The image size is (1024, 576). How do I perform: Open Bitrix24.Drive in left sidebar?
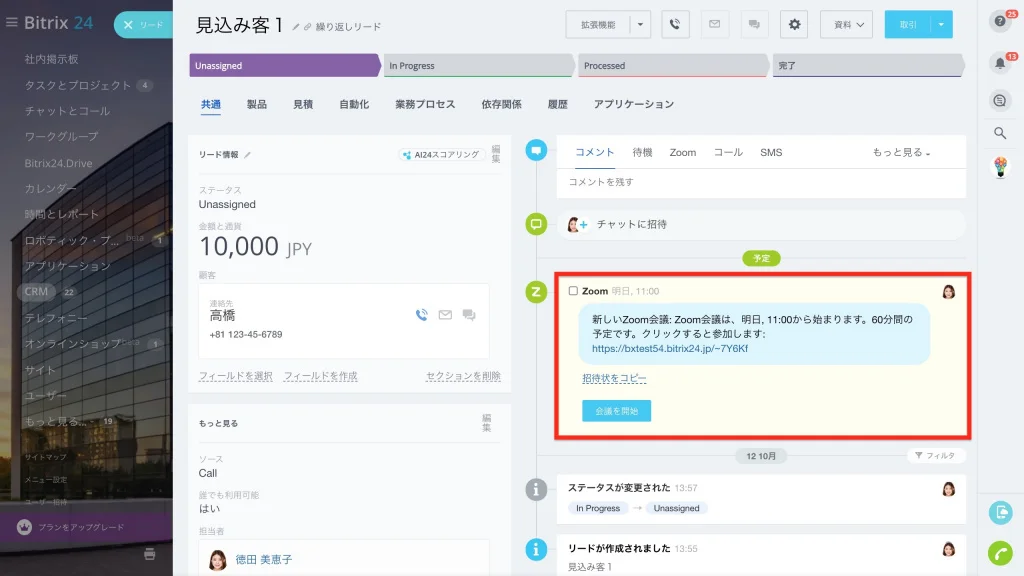(58, 163)
